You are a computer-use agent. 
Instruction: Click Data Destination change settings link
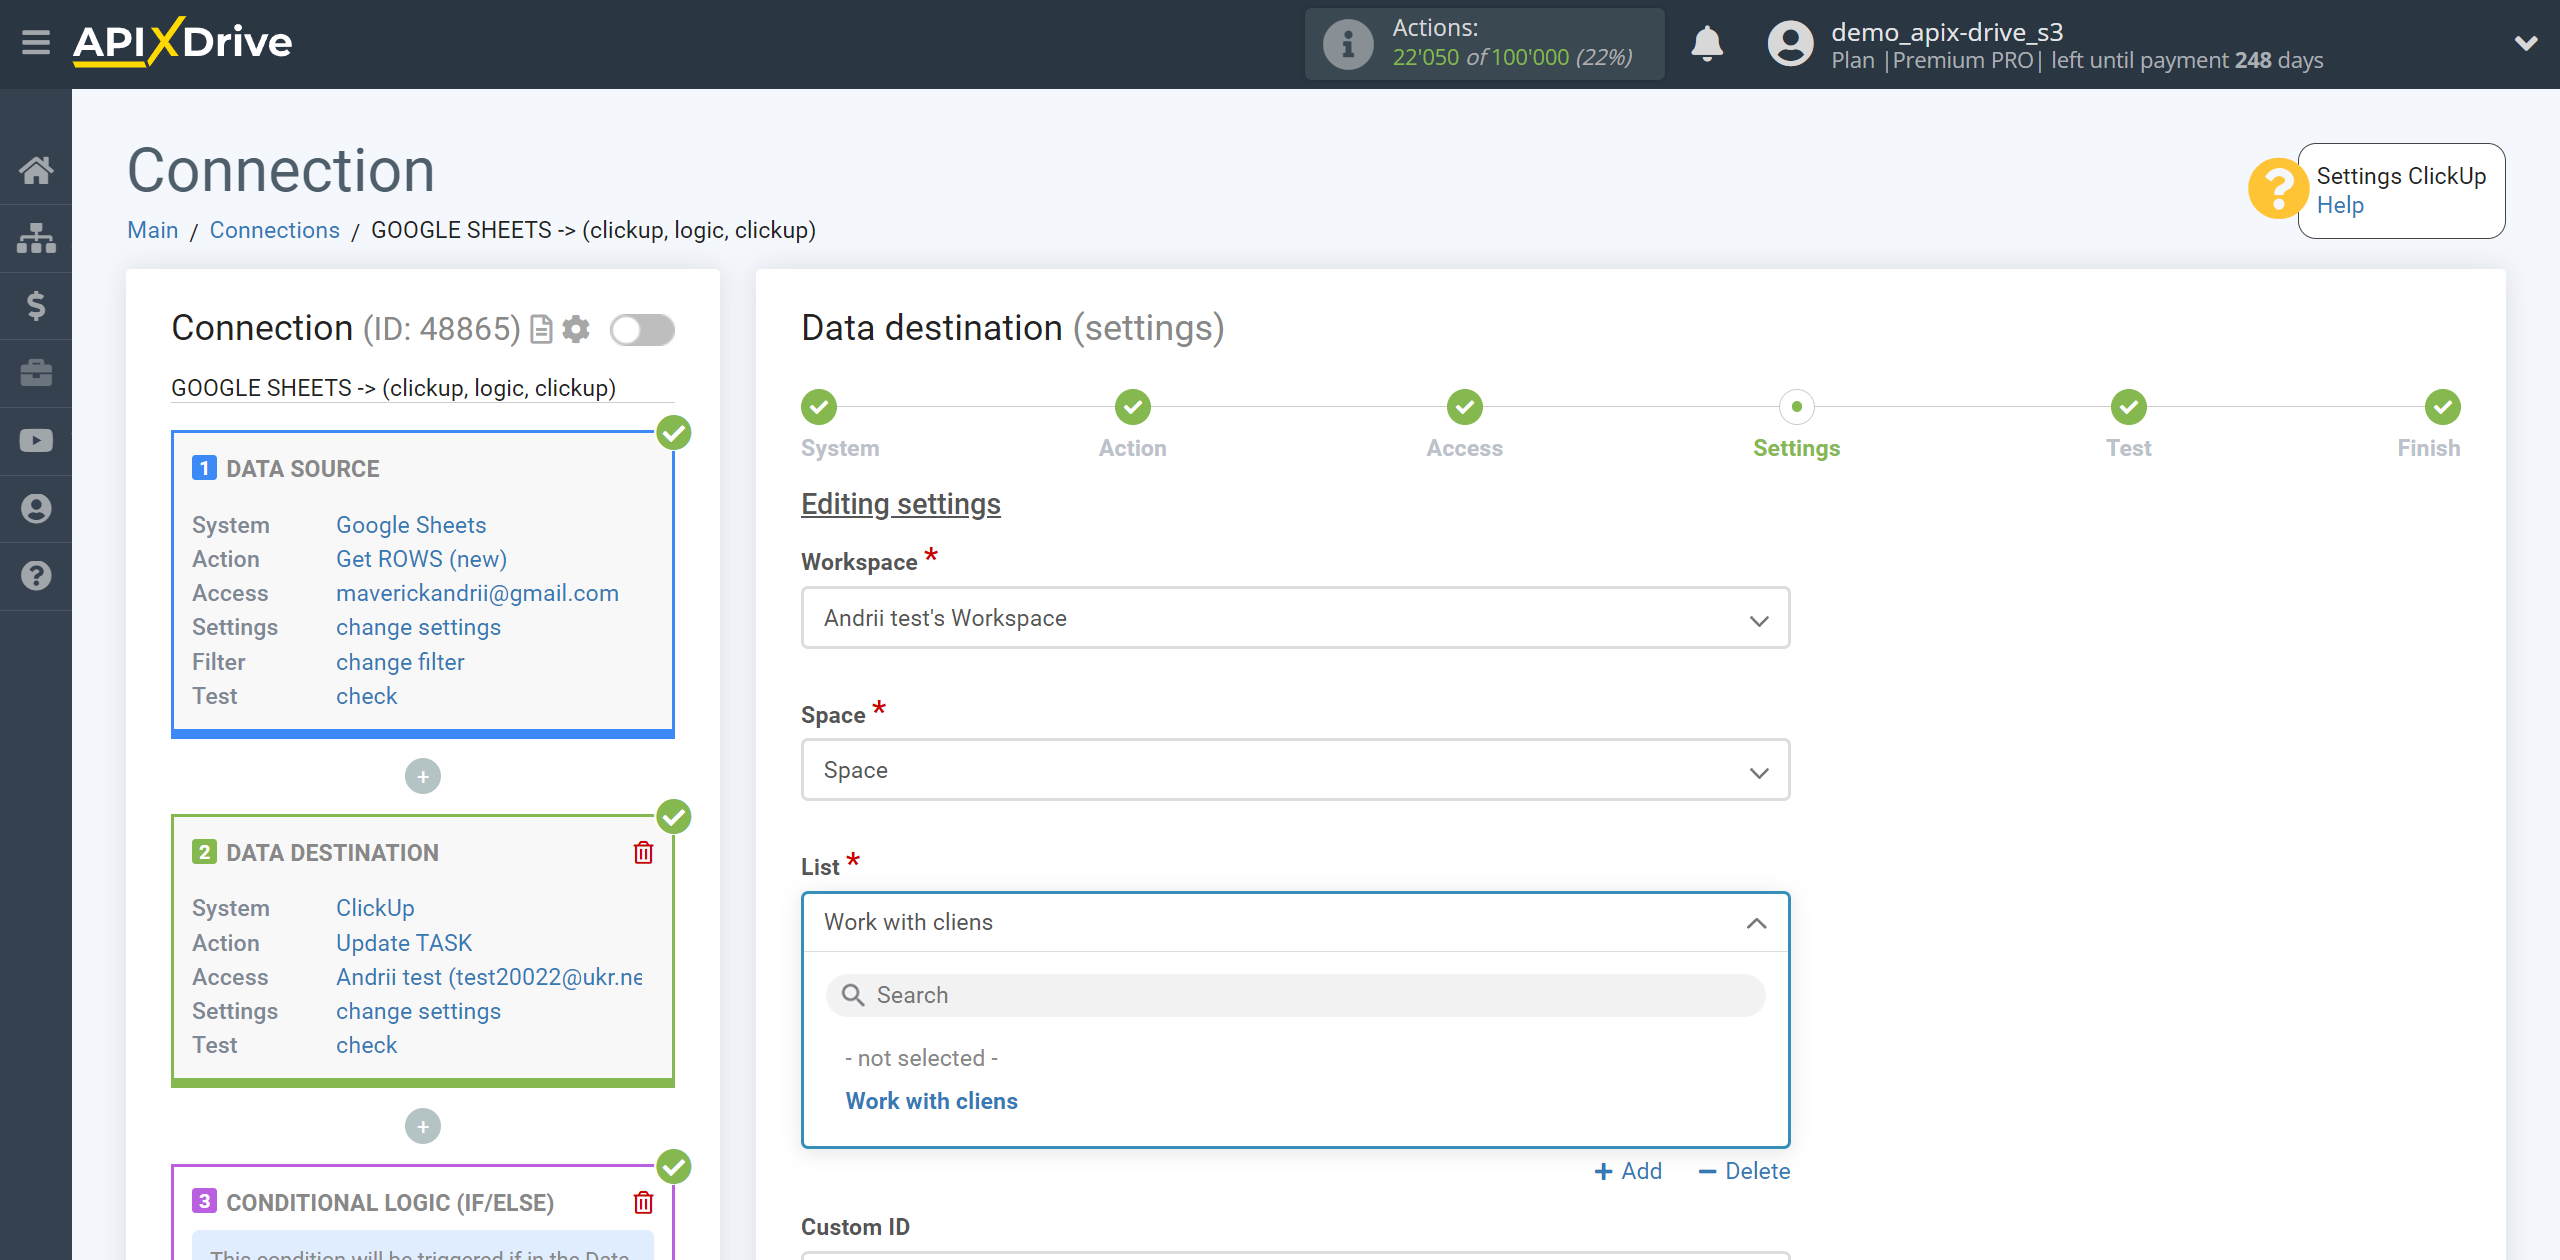(x=418, y=1011)
